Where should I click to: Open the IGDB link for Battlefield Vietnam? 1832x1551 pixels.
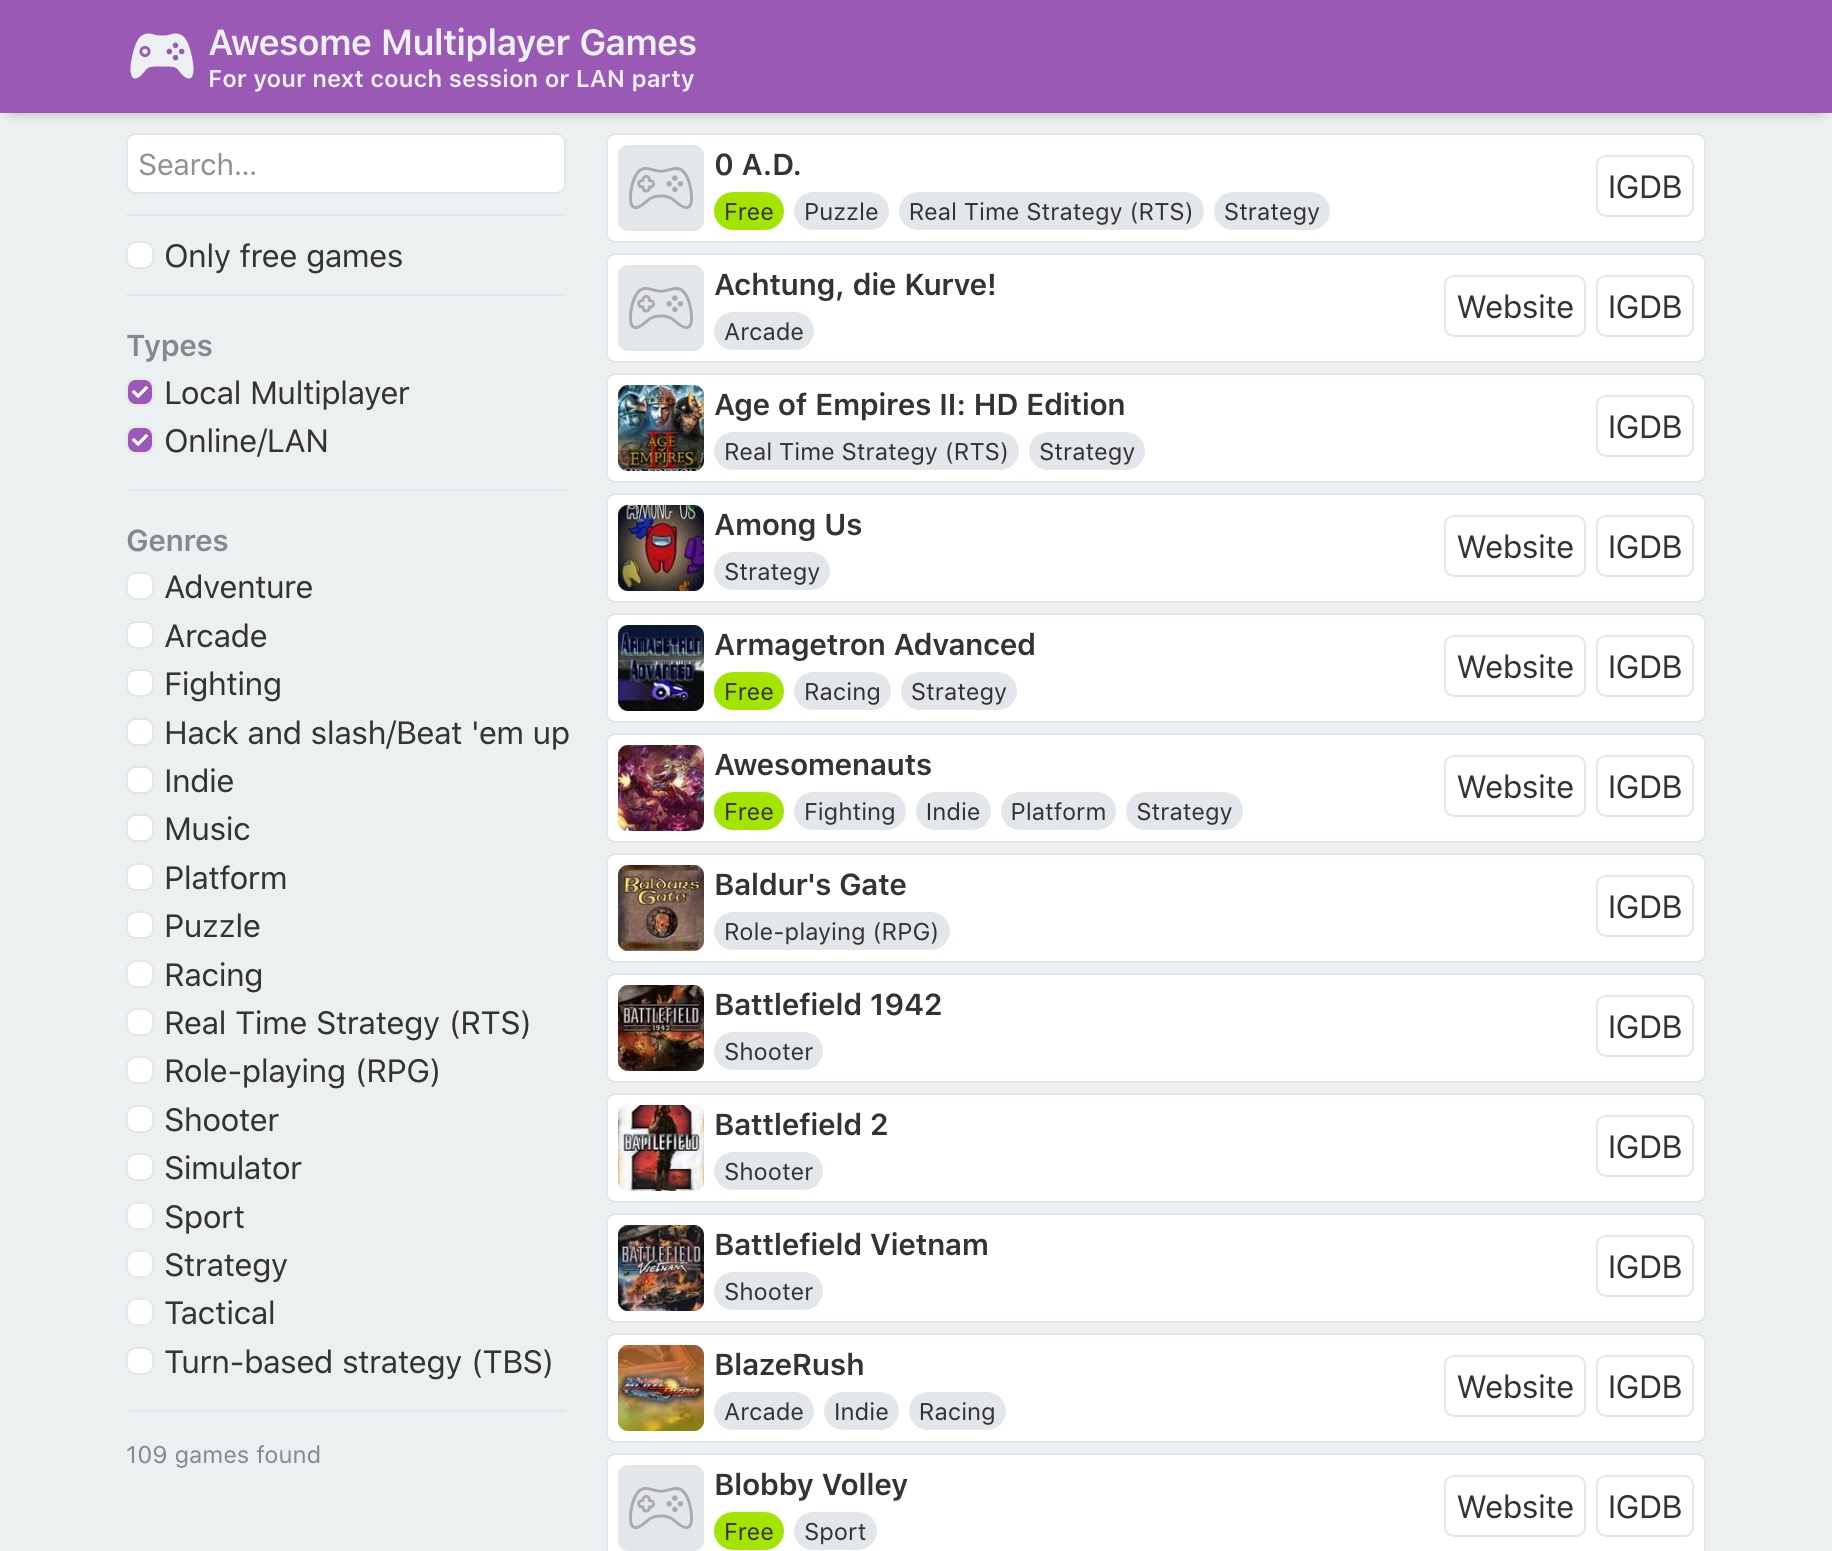pyautogui.click(x=1644, y=1266)
